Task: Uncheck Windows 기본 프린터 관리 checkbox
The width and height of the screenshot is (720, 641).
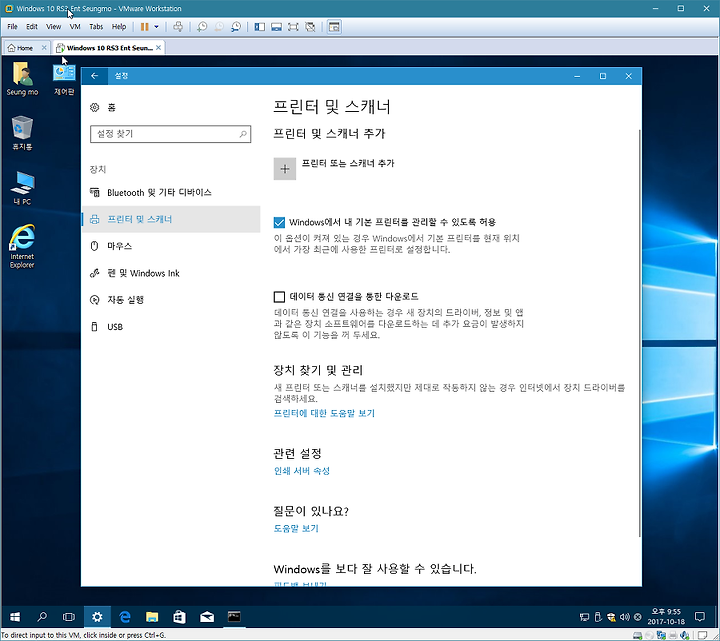Action: (279, 223)
